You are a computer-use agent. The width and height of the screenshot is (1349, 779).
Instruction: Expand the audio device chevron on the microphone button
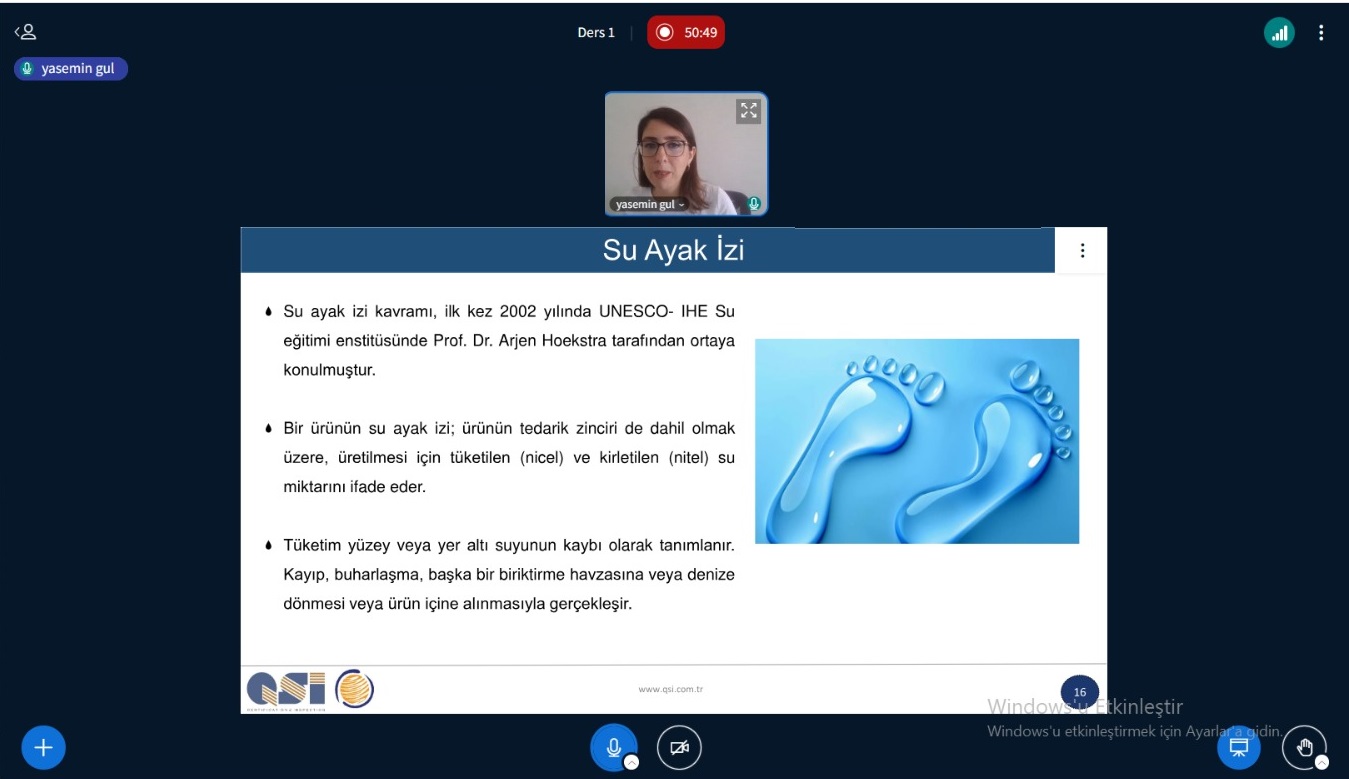coord(631,763)
